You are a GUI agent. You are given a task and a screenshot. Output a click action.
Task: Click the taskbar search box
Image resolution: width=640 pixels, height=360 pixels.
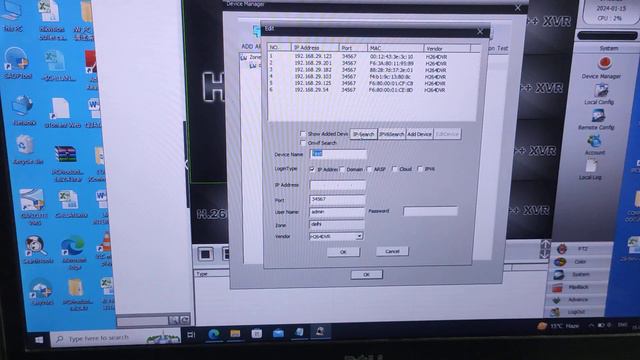coord(116,338)
